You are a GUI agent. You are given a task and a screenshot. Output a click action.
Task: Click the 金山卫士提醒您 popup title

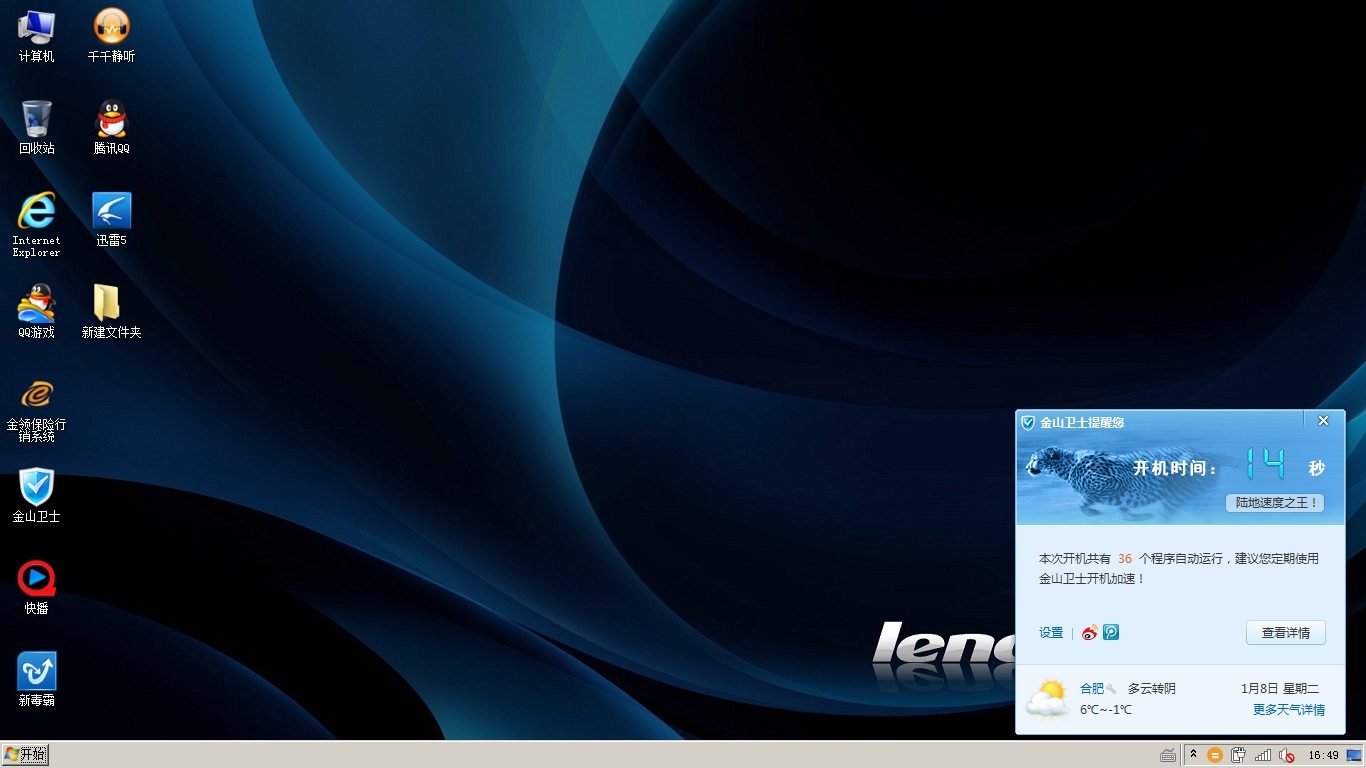tap(1082, 423)
